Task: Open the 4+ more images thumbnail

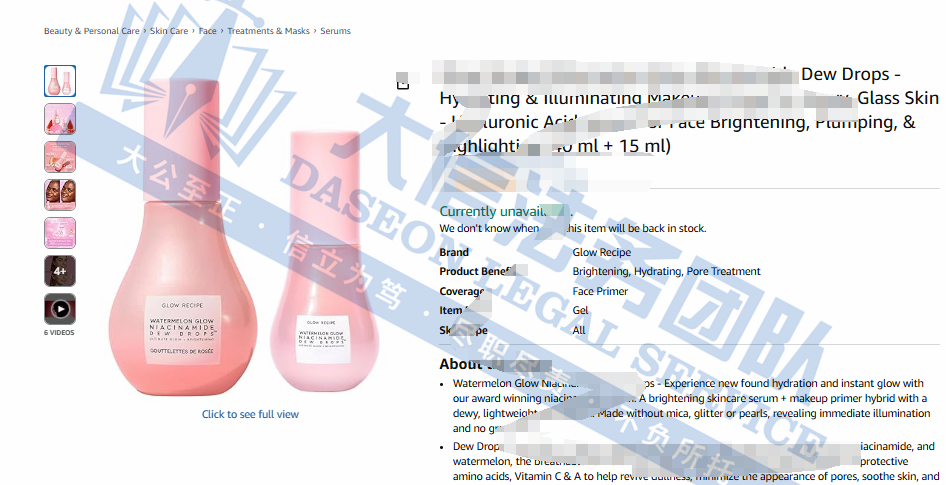Action: pos(60,271)
